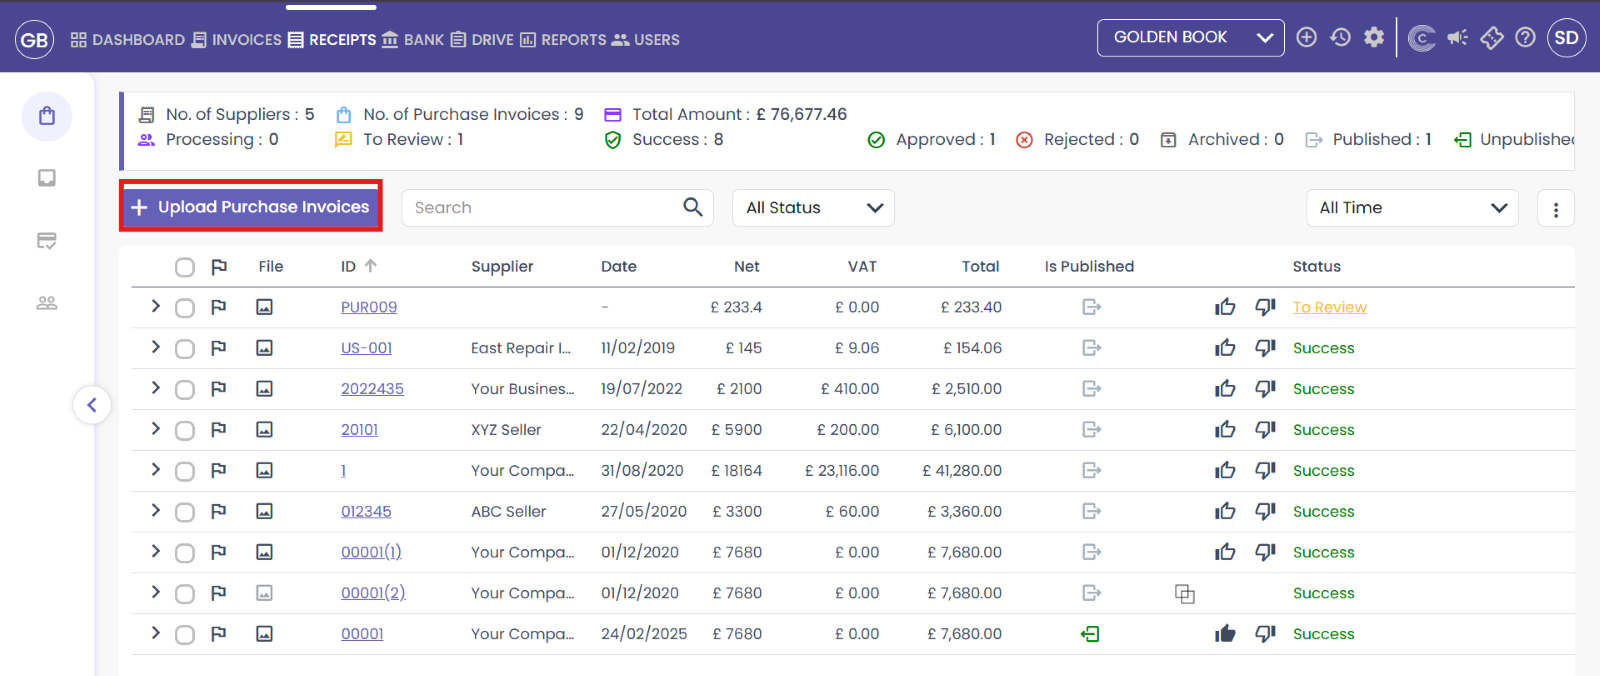The width and height of the screenshot is (1600, 676).
Task: Flag the 012345 invoice row
Action: [219, 511]
